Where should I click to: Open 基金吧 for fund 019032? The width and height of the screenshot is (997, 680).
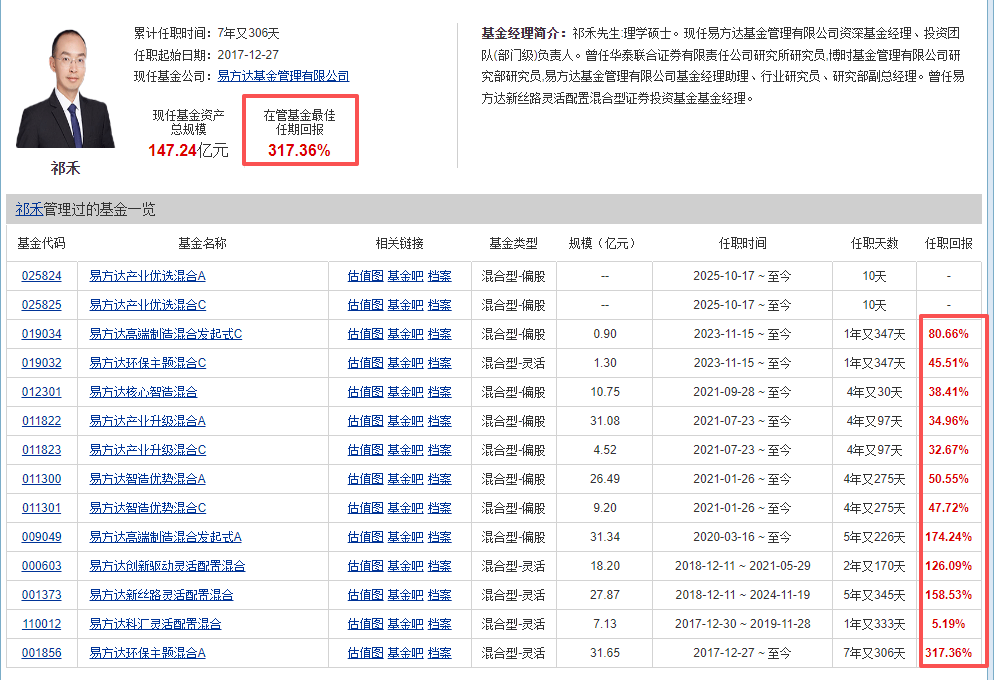point(406,363)
